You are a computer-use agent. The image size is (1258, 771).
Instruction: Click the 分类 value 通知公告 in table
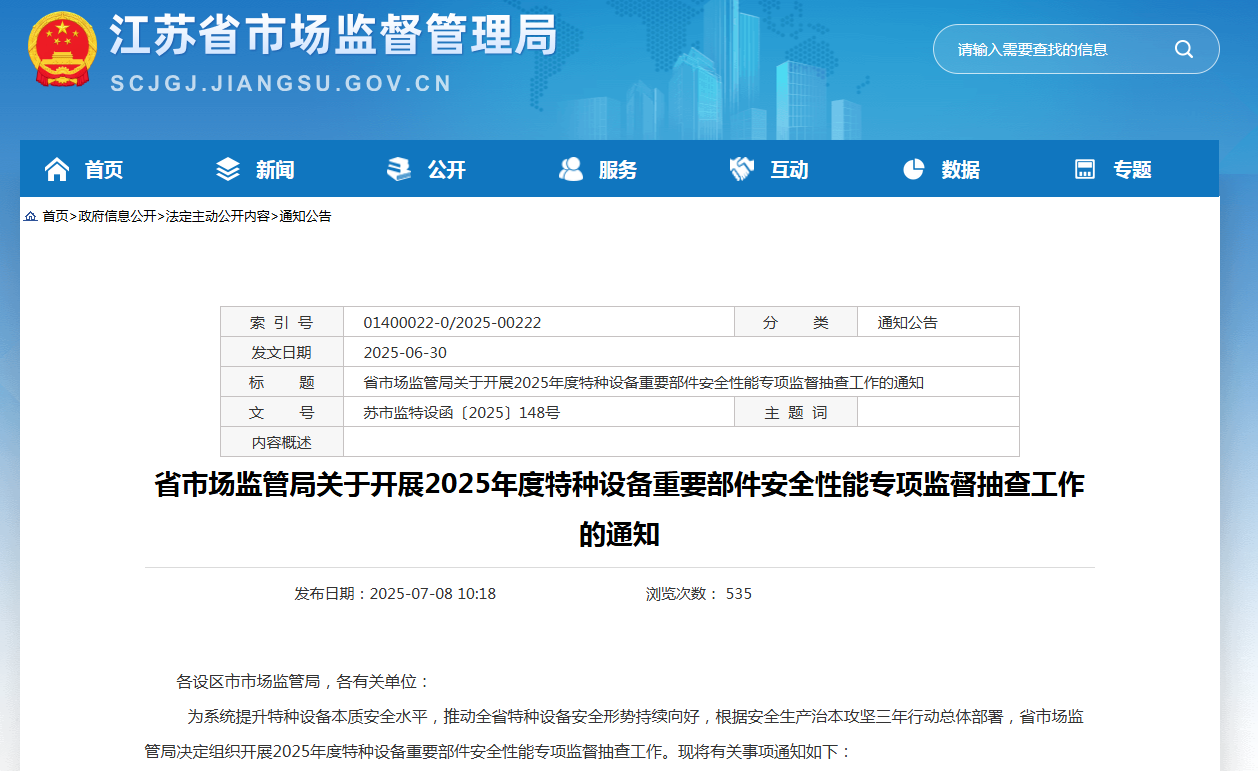point(908,323)
